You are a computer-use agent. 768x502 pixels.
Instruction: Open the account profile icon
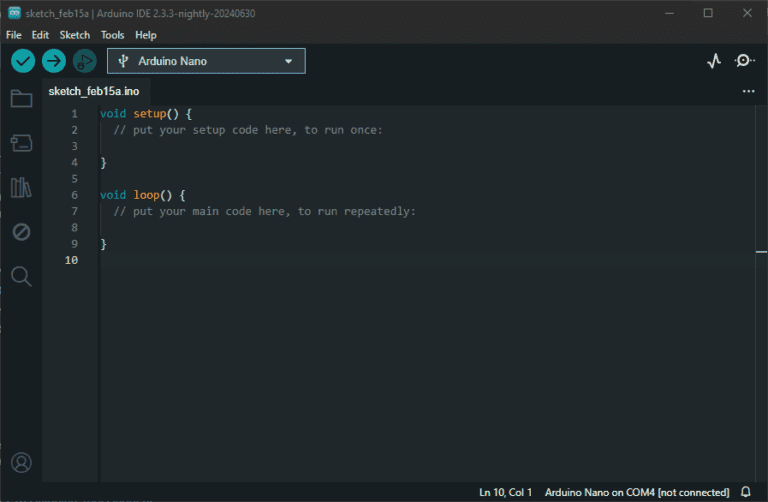click(x=21, y=462)
